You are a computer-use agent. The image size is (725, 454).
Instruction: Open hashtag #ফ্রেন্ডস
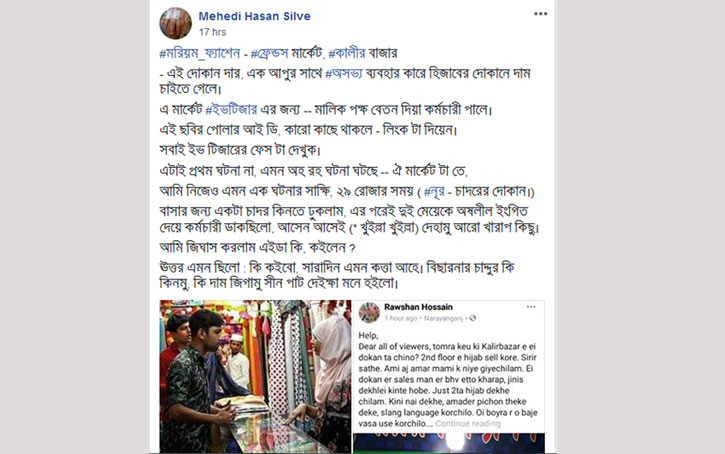coord(270,54)
